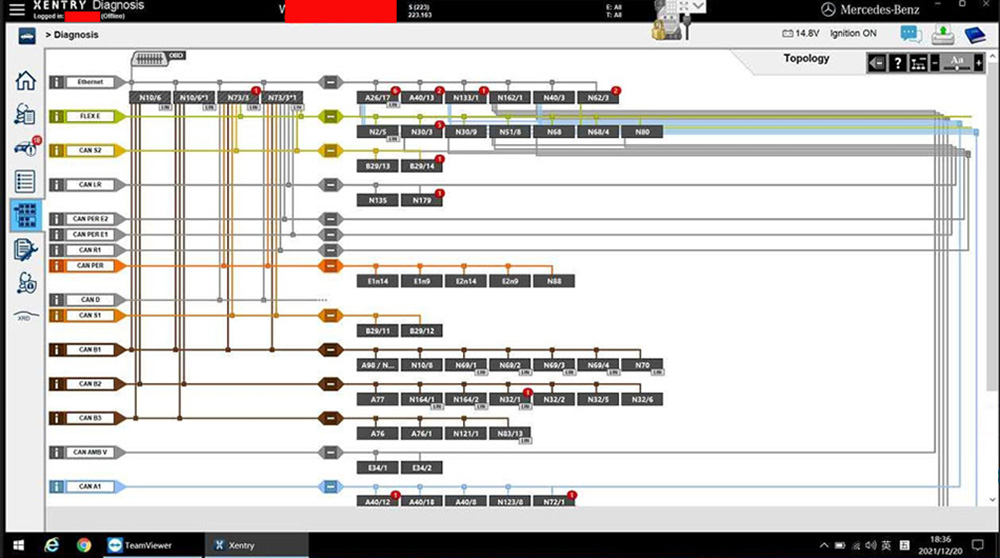Open the vehicle fault codes sidebar icon
Image resolution: width=1000 pixels, height=558 pixels.
(26, 147)
